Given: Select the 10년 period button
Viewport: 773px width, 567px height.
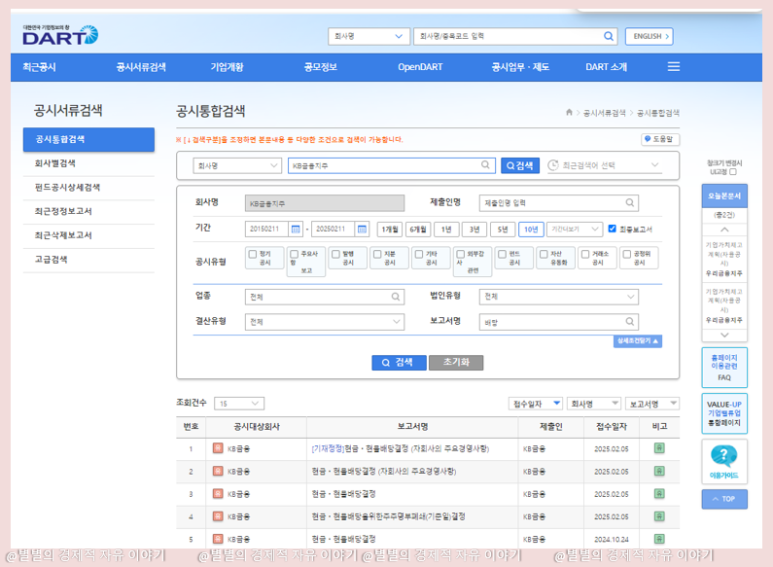Looking at the screenshot, I should [531, 229].
